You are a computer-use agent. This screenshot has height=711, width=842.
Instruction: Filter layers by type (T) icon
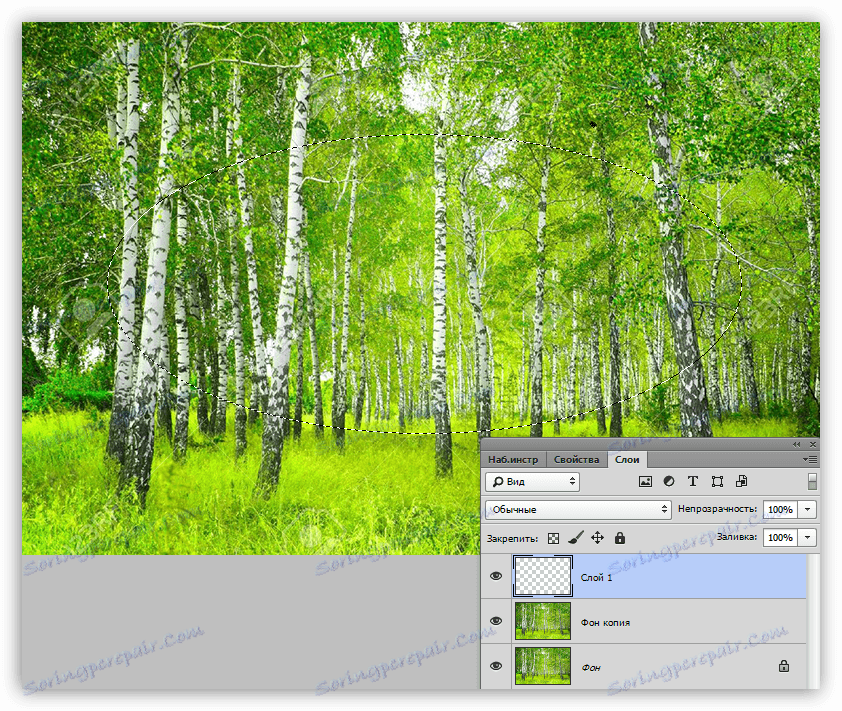click(x=693, y=482)
